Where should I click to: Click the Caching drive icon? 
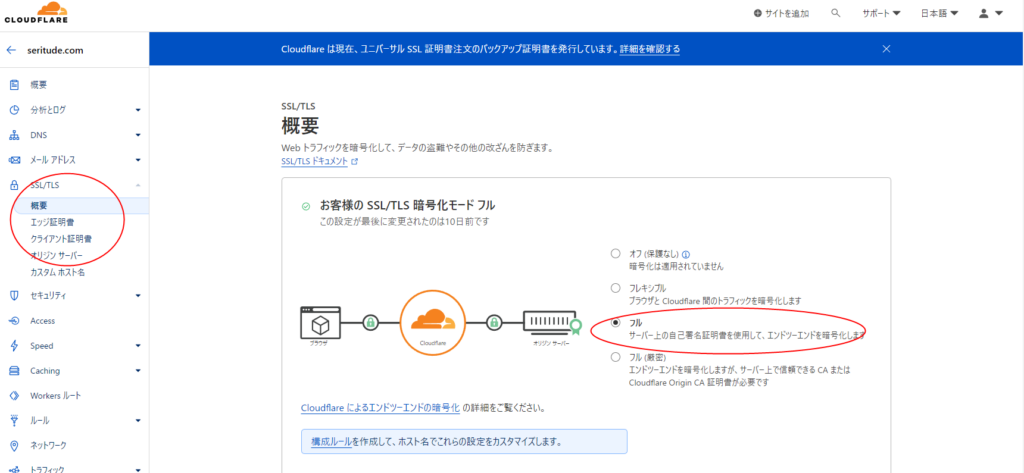(14, 370)
